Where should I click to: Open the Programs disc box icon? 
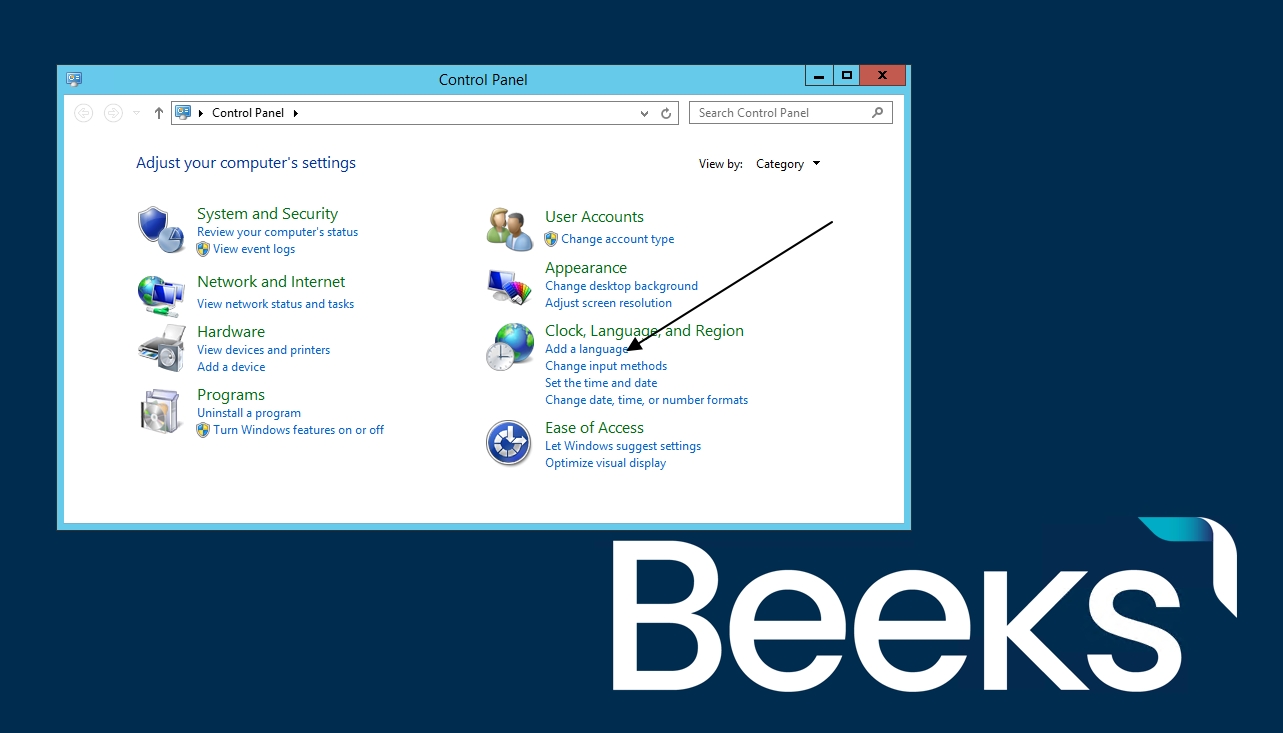[x=161, y=411]
